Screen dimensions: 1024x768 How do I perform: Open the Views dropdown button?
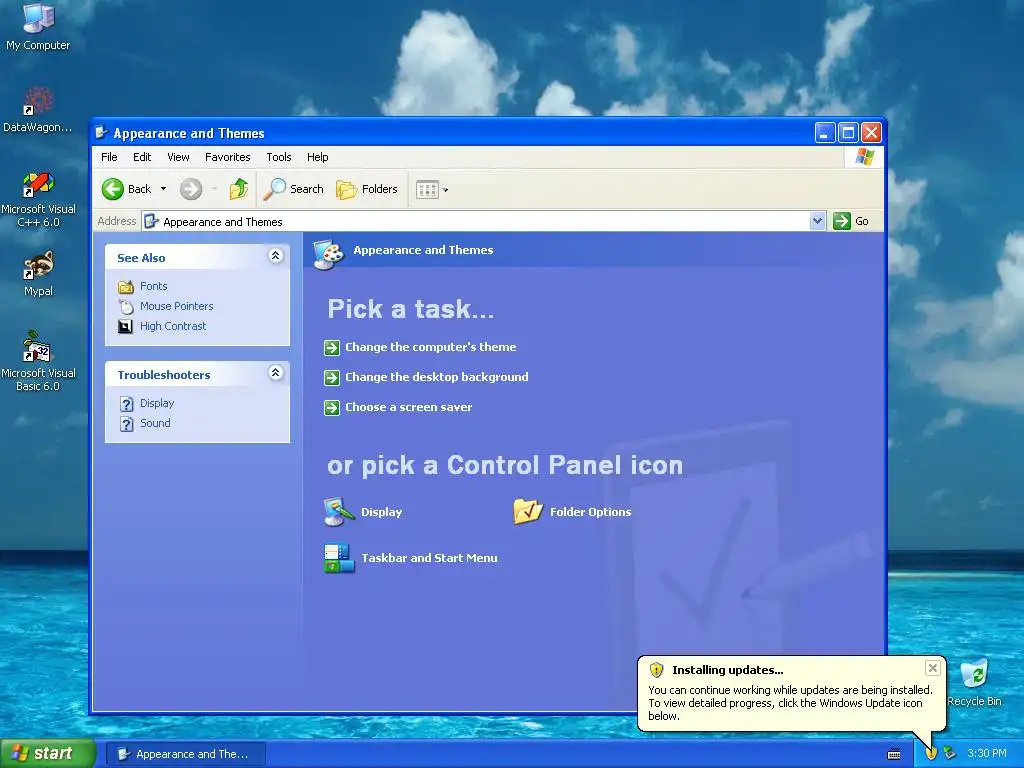[432, 190]
